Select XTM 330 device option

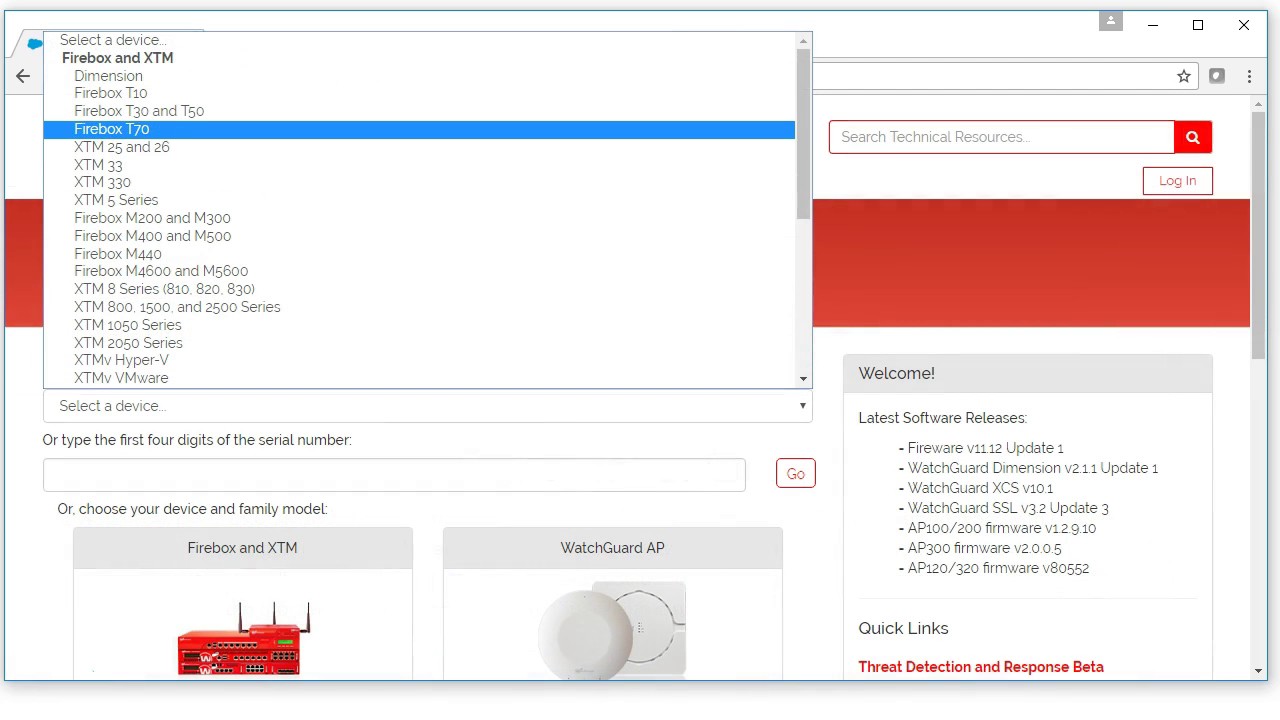pos(419,182)
